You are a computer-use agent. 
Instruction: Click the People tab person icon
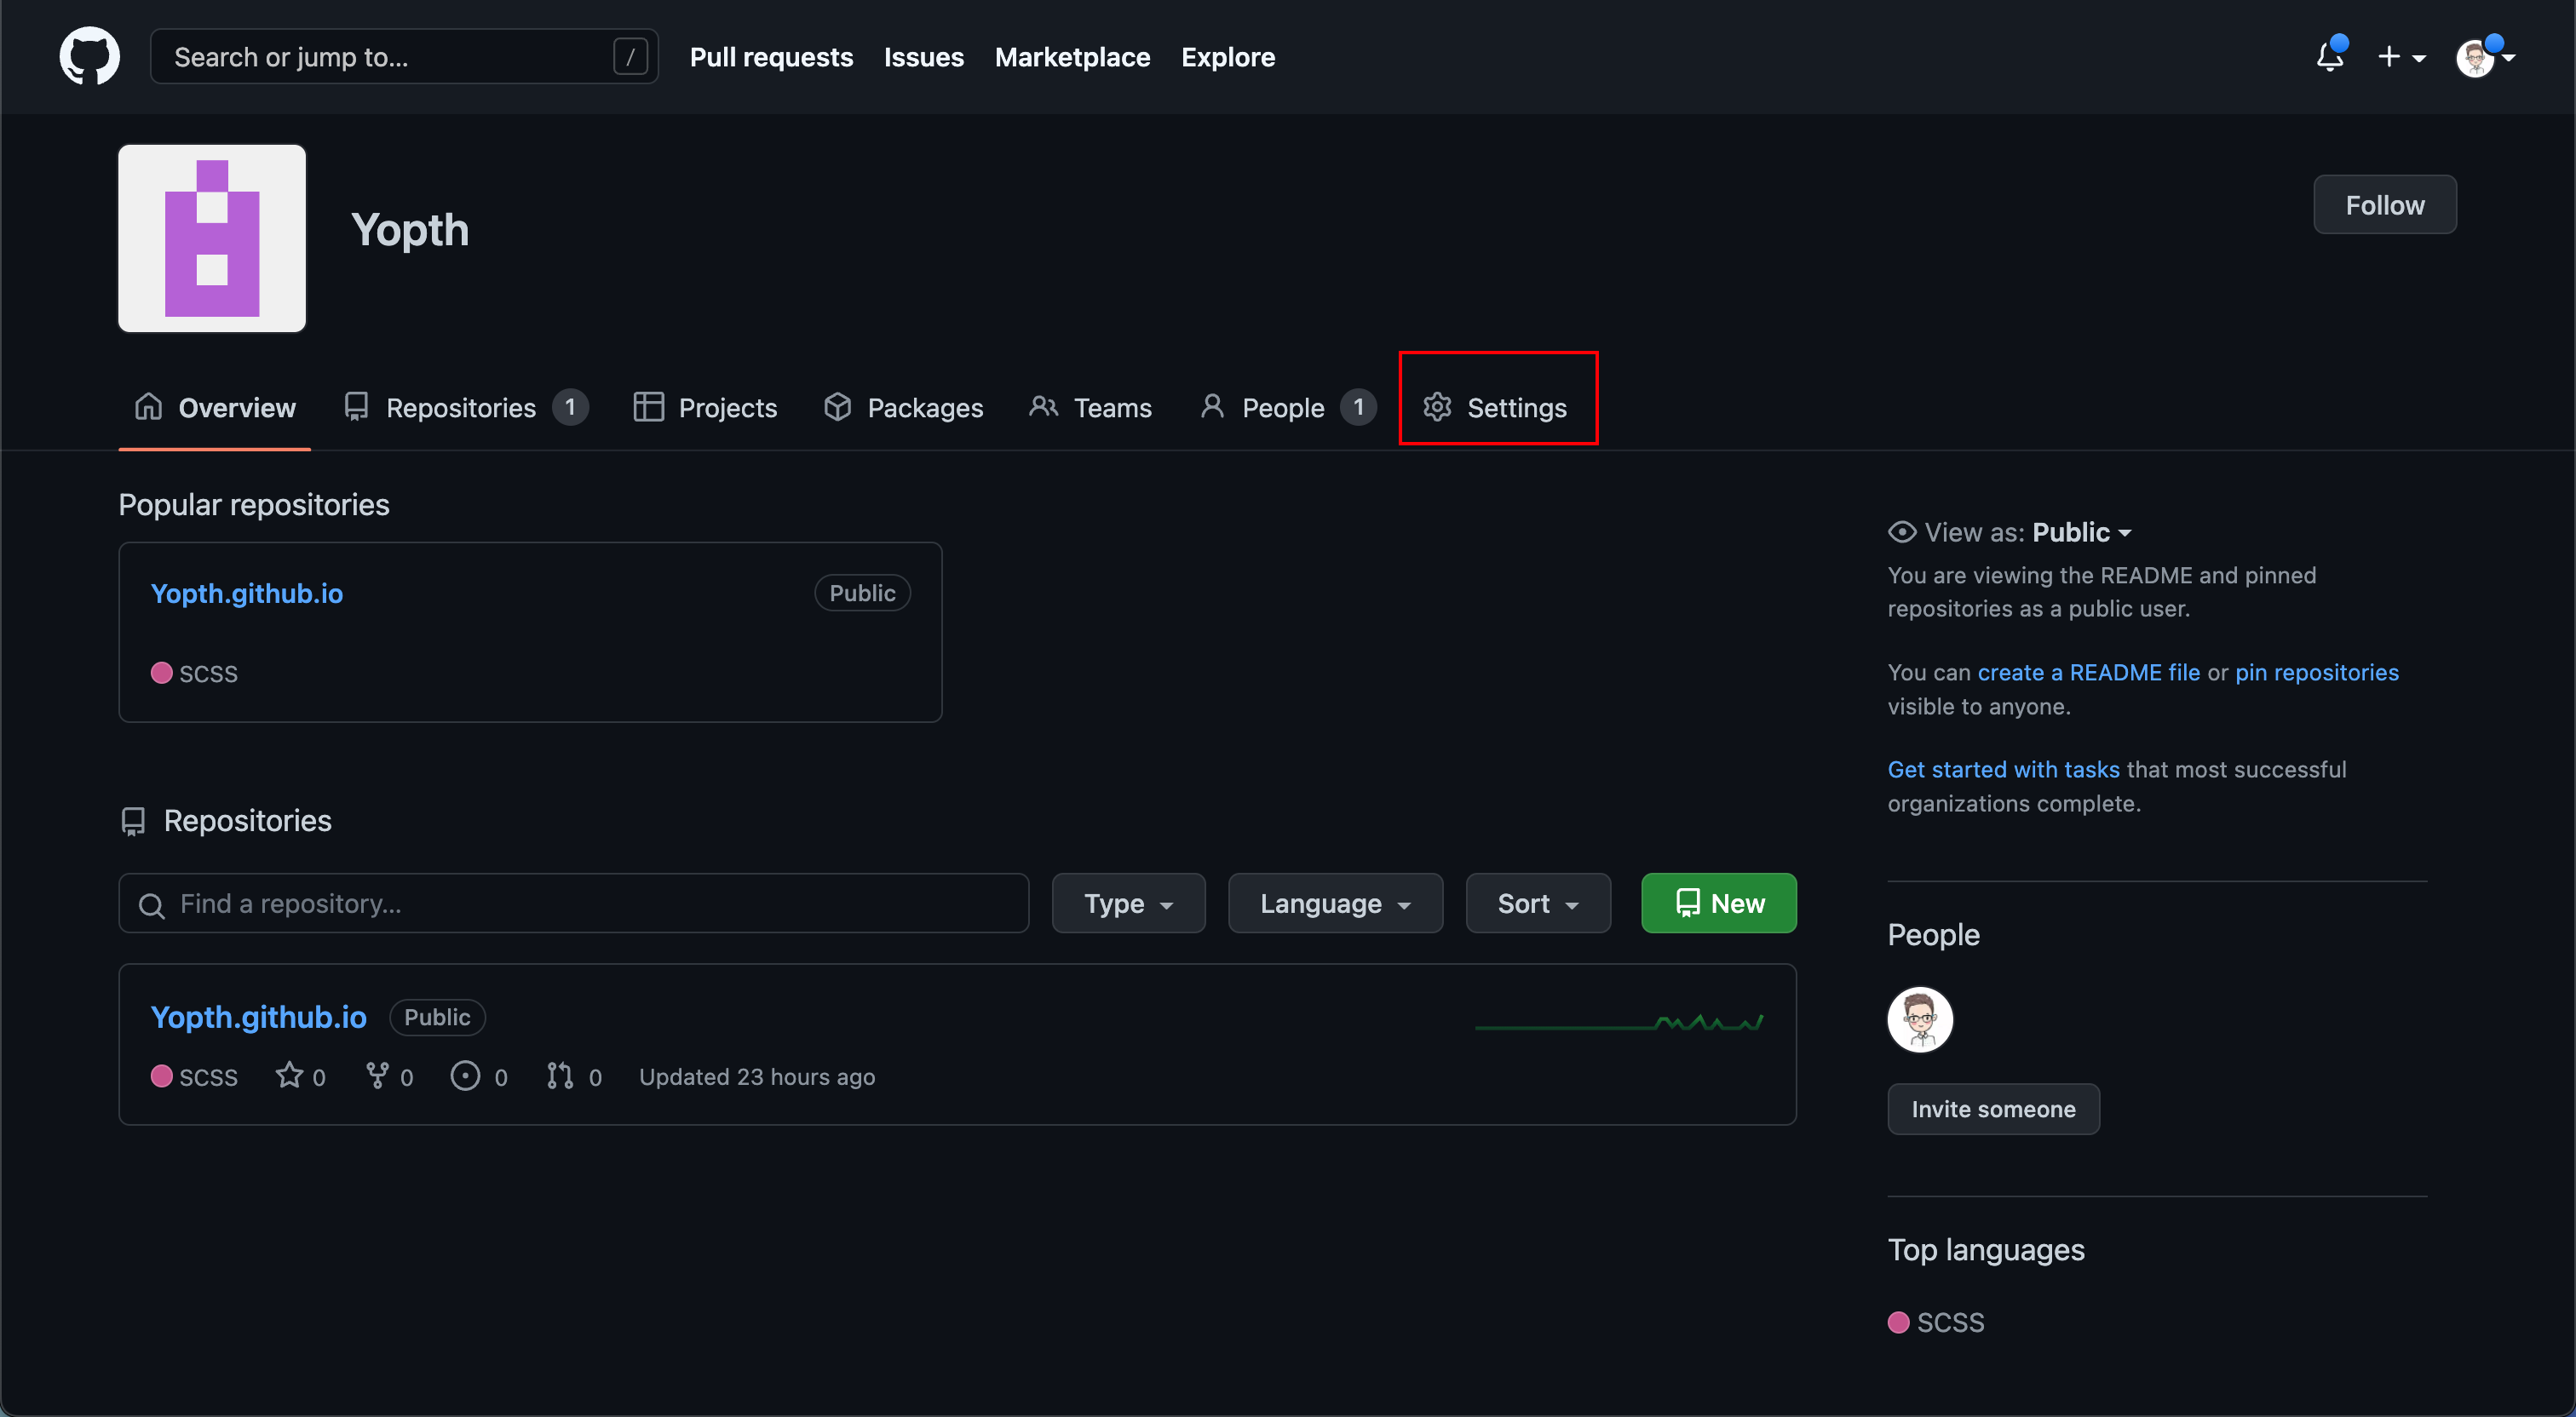[x=1212, y=406]
